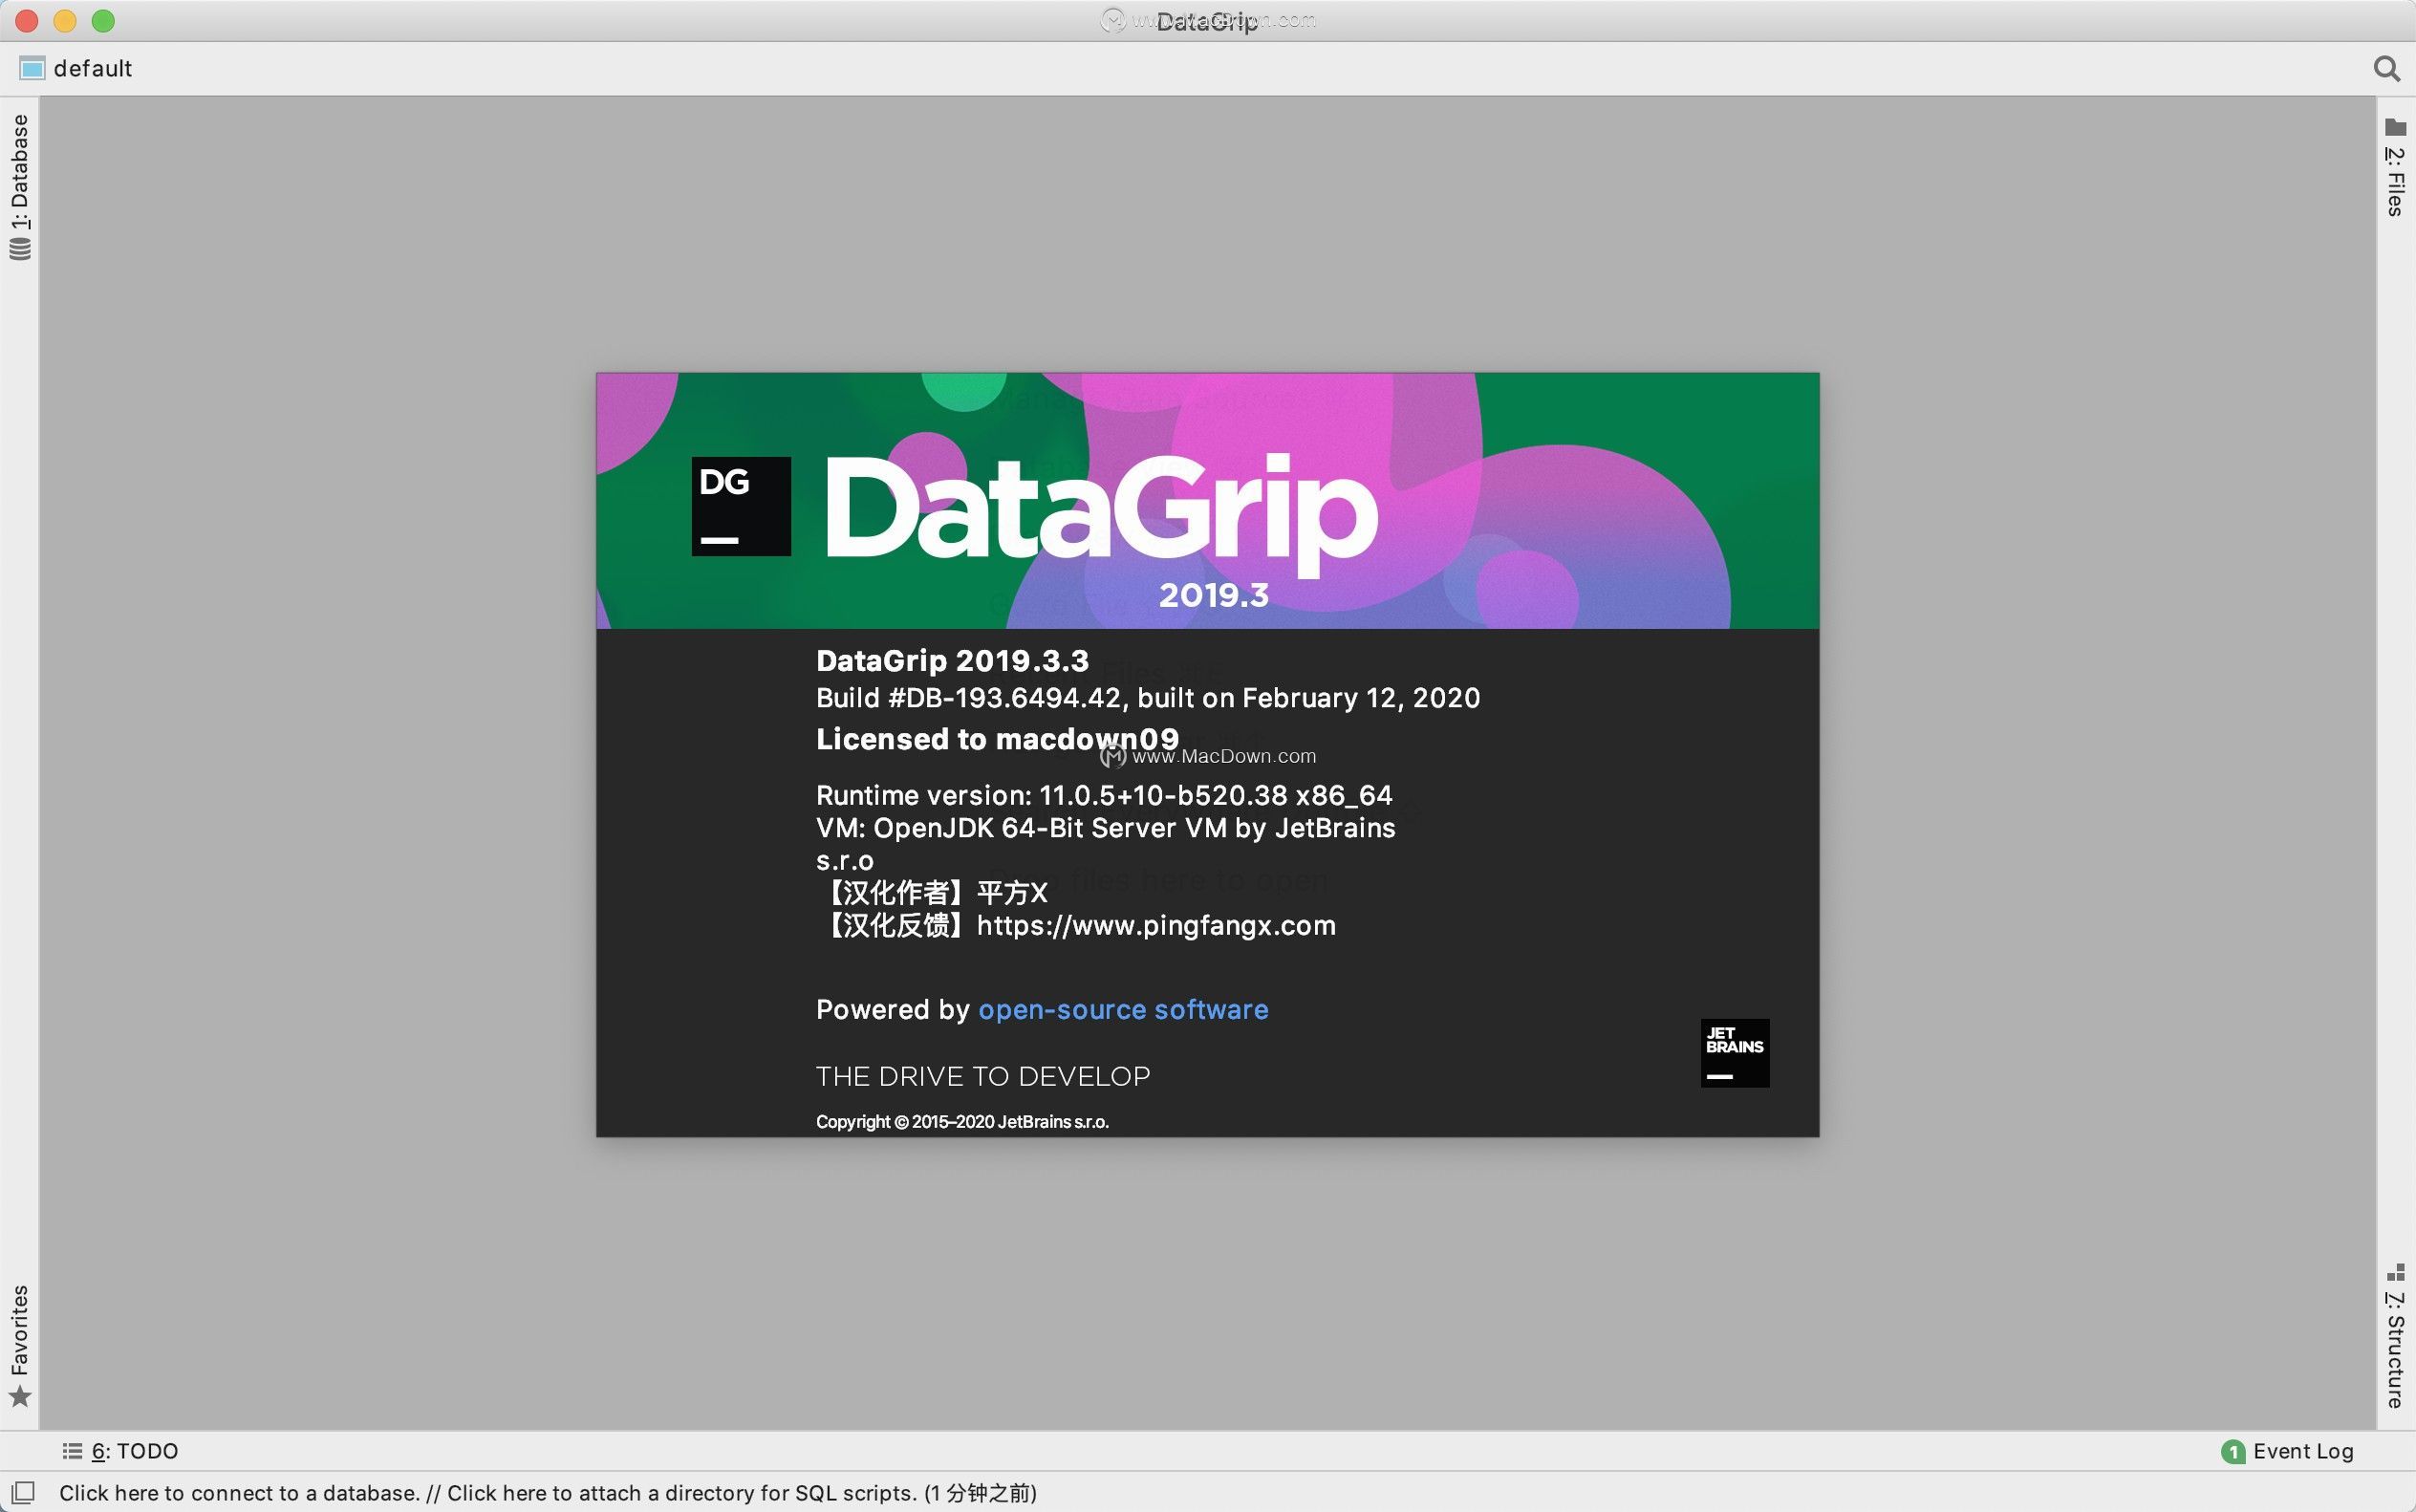Click the 汉化作者 平方X text line
The image size is (2416, 1512).
pyautogui.click(x=932, y=892)
